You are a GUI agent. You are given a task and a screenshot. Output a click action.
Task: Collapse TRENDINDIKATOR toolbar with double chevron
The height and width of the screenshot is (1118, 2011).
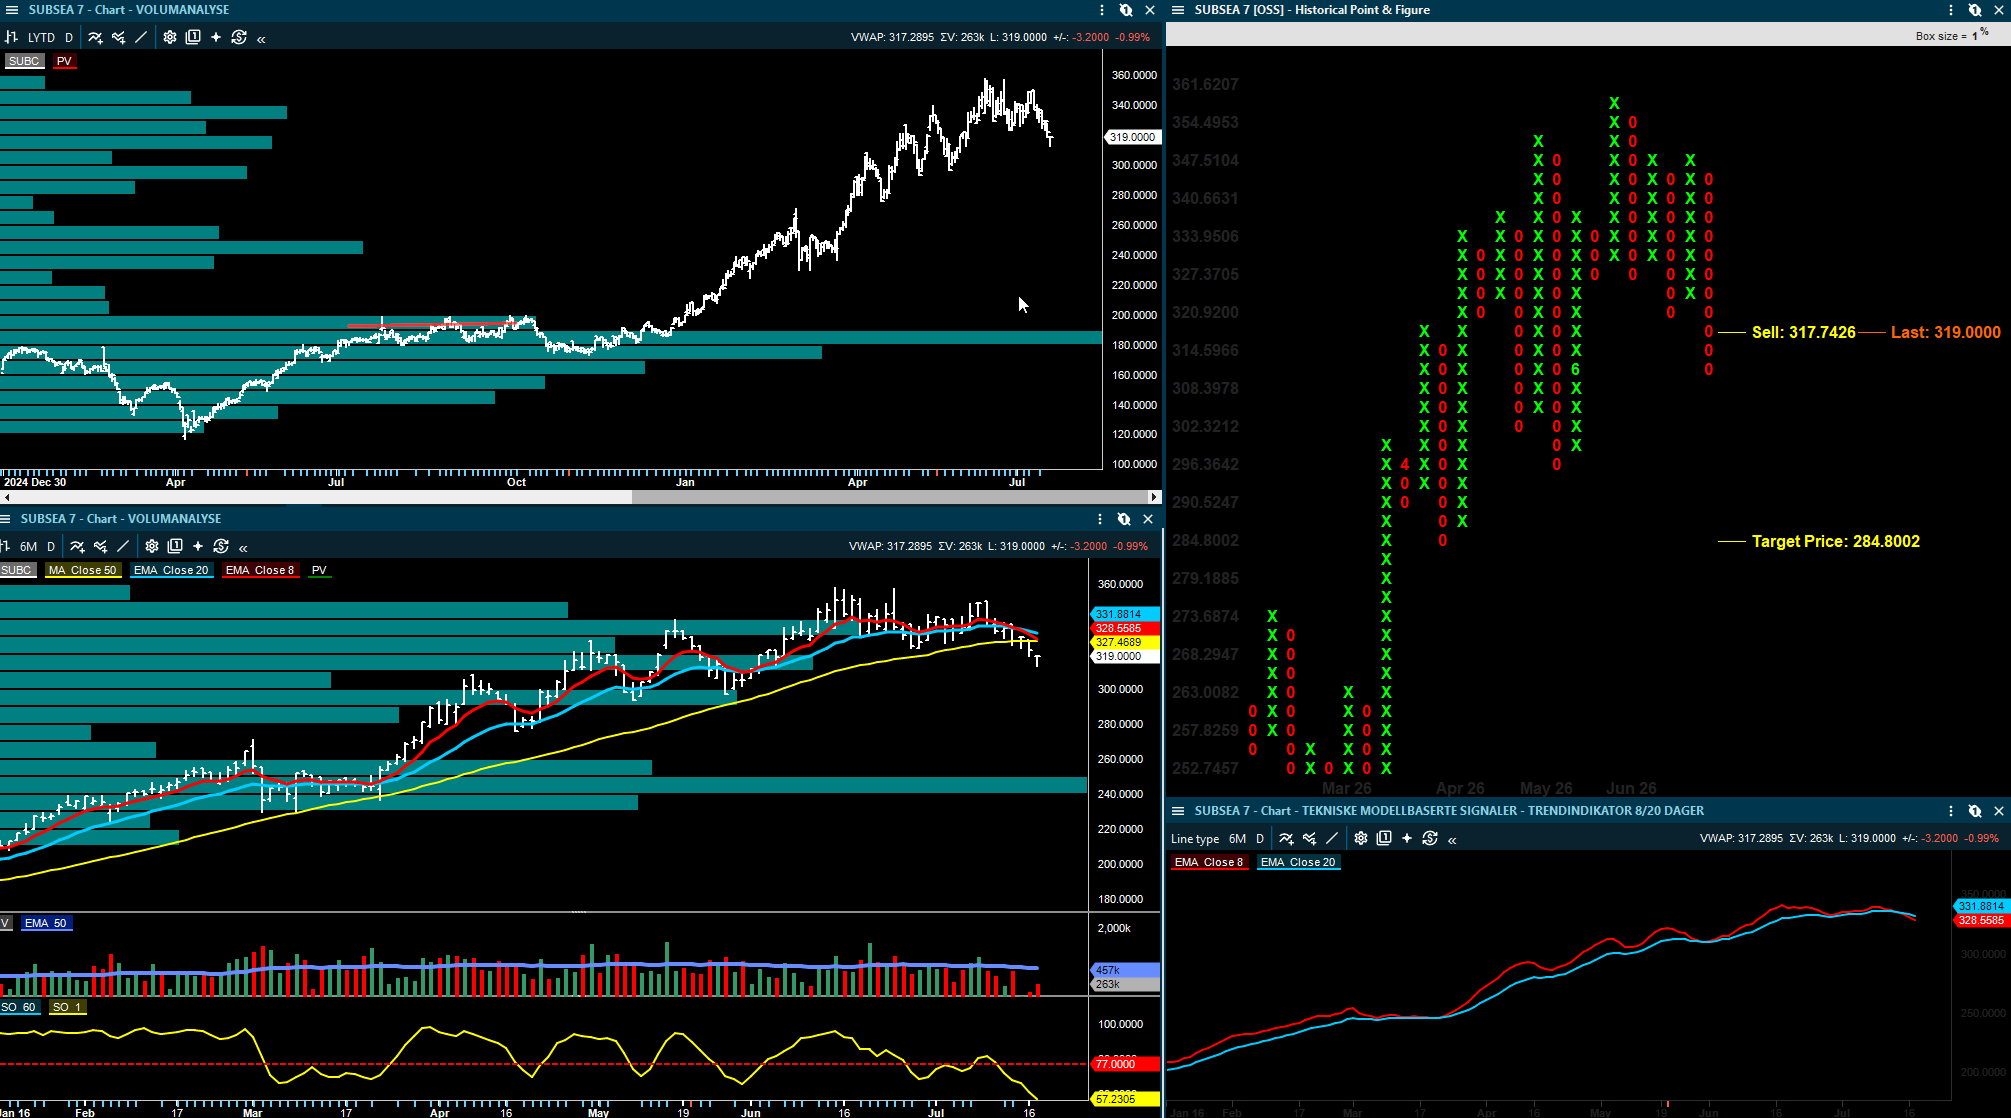pyautogui.click(x=1452, y=840)
